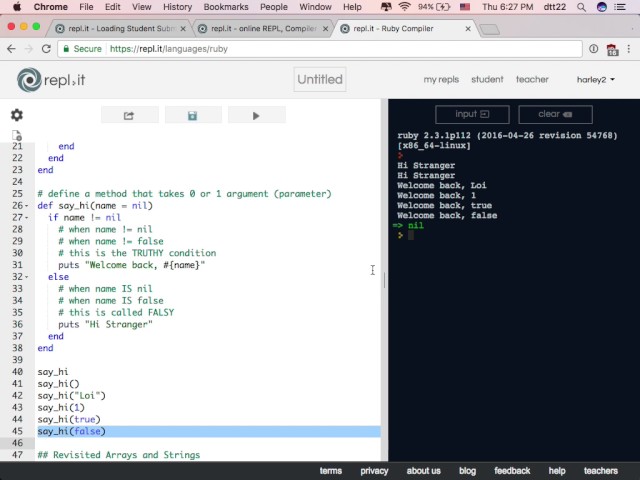Click the calendar extension icon
Screen dimensions: 640x480
click(x=612, y=49)
